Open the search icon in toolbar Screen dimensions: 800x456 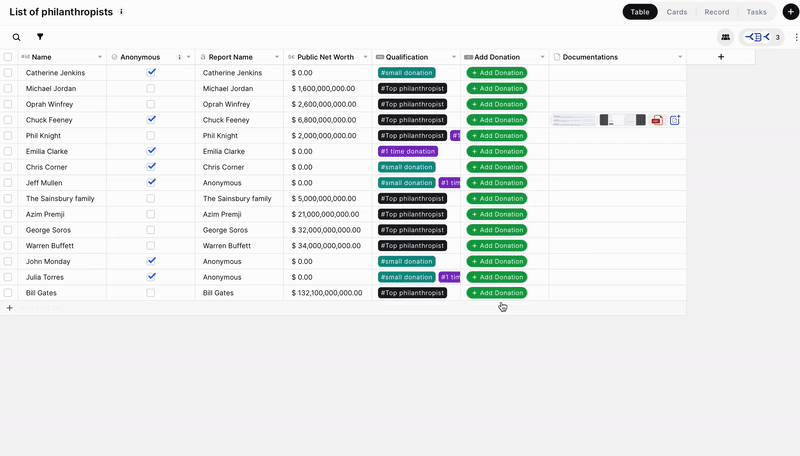[16, 37]
